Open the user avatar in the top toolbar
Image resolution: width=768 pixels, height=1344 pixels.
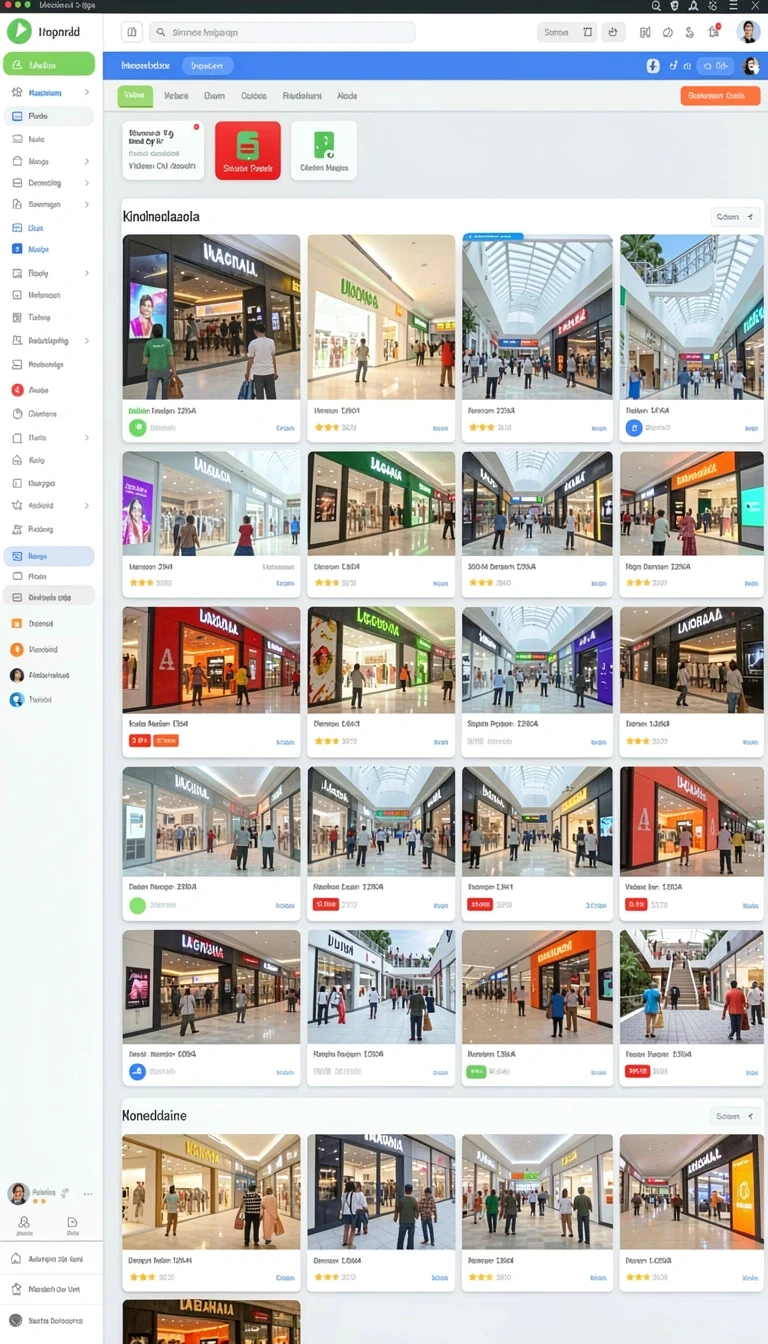(x=748, y=32)
